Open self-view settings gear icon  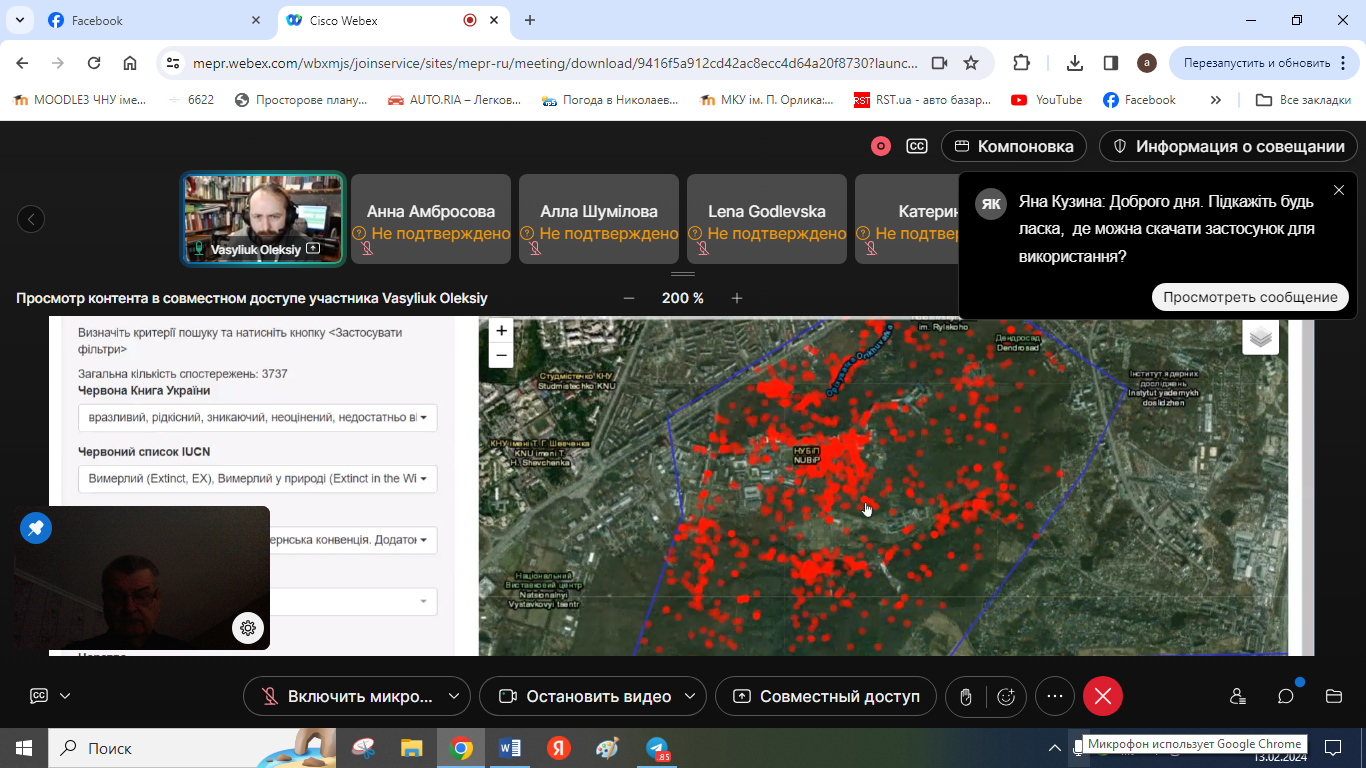[248, 628]
